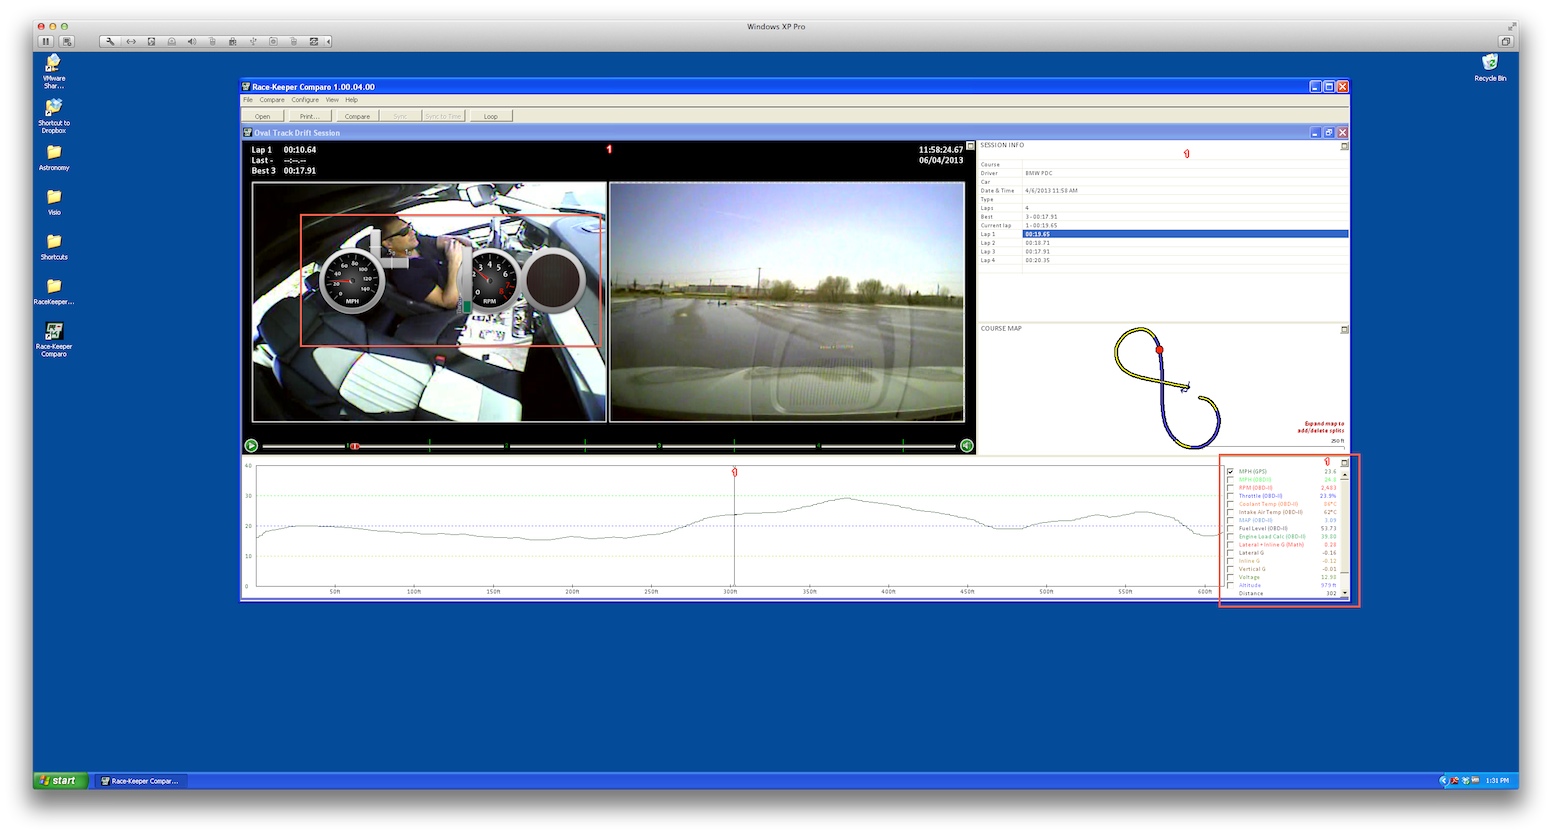Screen dimensions: 1551x835
Task: Play the video with green play button
Action: tap(251, 446)
